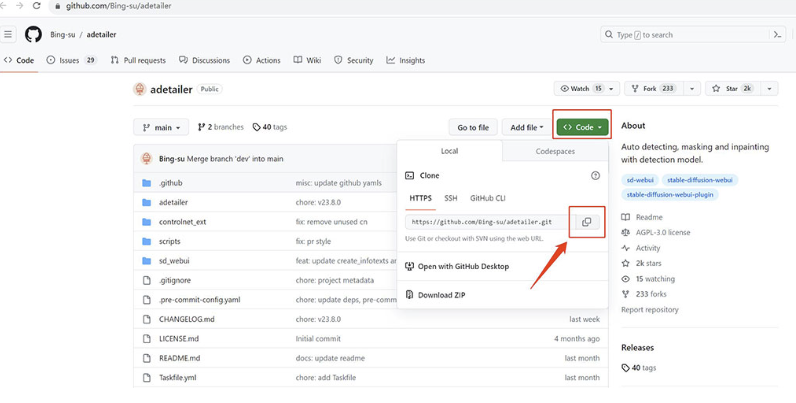Viewport: 796px width, 403px height.
Task: Click the stable-diffusion-webui-plugin topic tag
Action: pyautogui.click(x=670, y=194)
